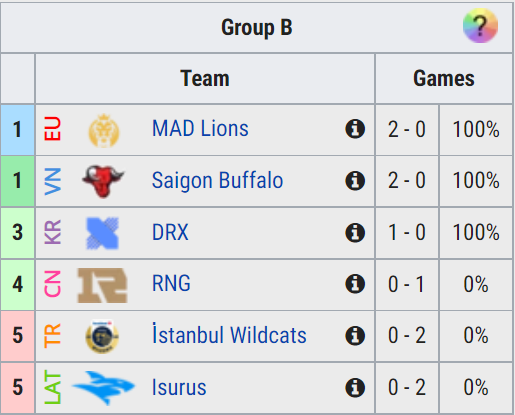
Task: Select the blue DRX logo
Action: 102,233
